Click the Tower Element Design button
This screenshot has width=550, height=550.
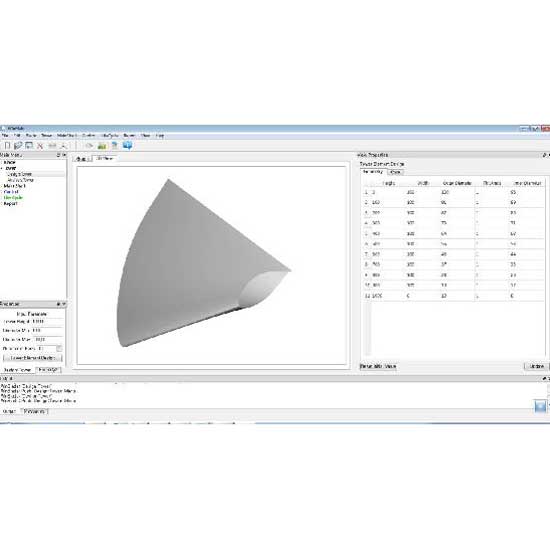[33, 358]
